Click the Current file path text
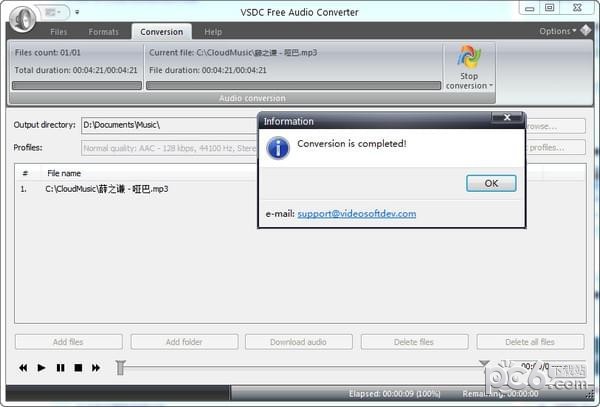The image size is (600, 407). [233, 52]
